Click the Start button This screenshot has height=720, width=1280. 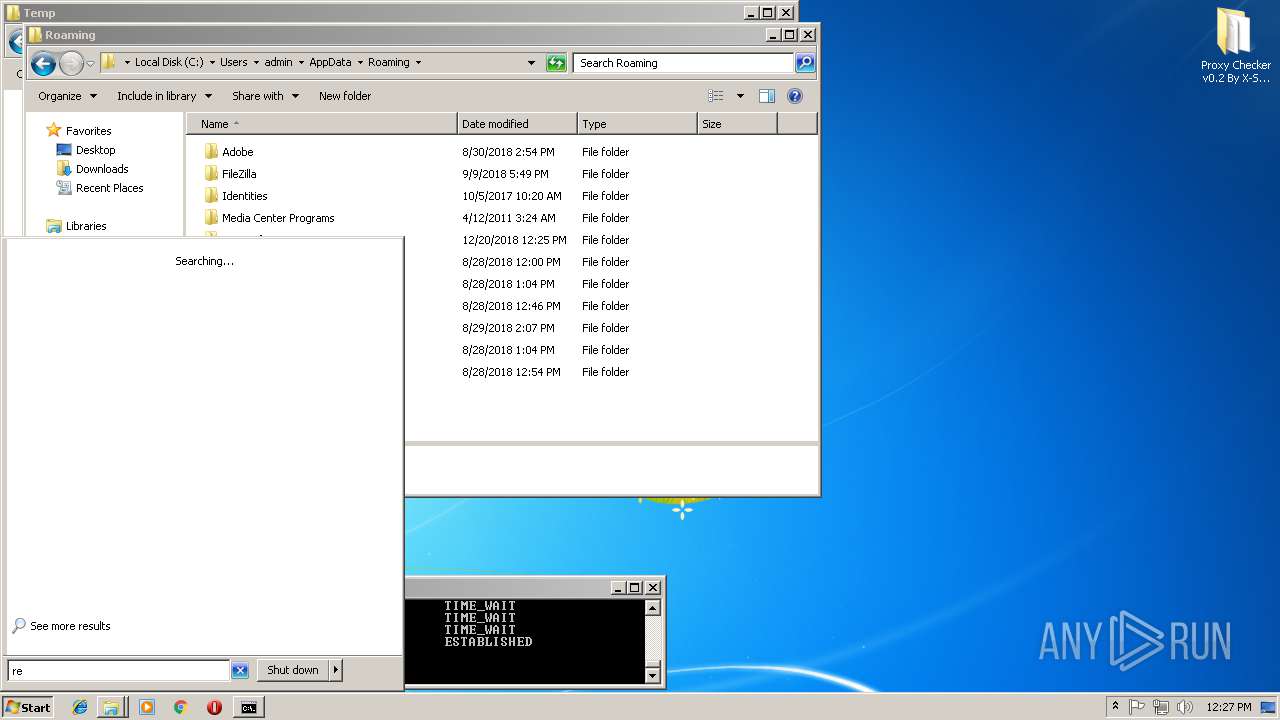pos(28,707)
